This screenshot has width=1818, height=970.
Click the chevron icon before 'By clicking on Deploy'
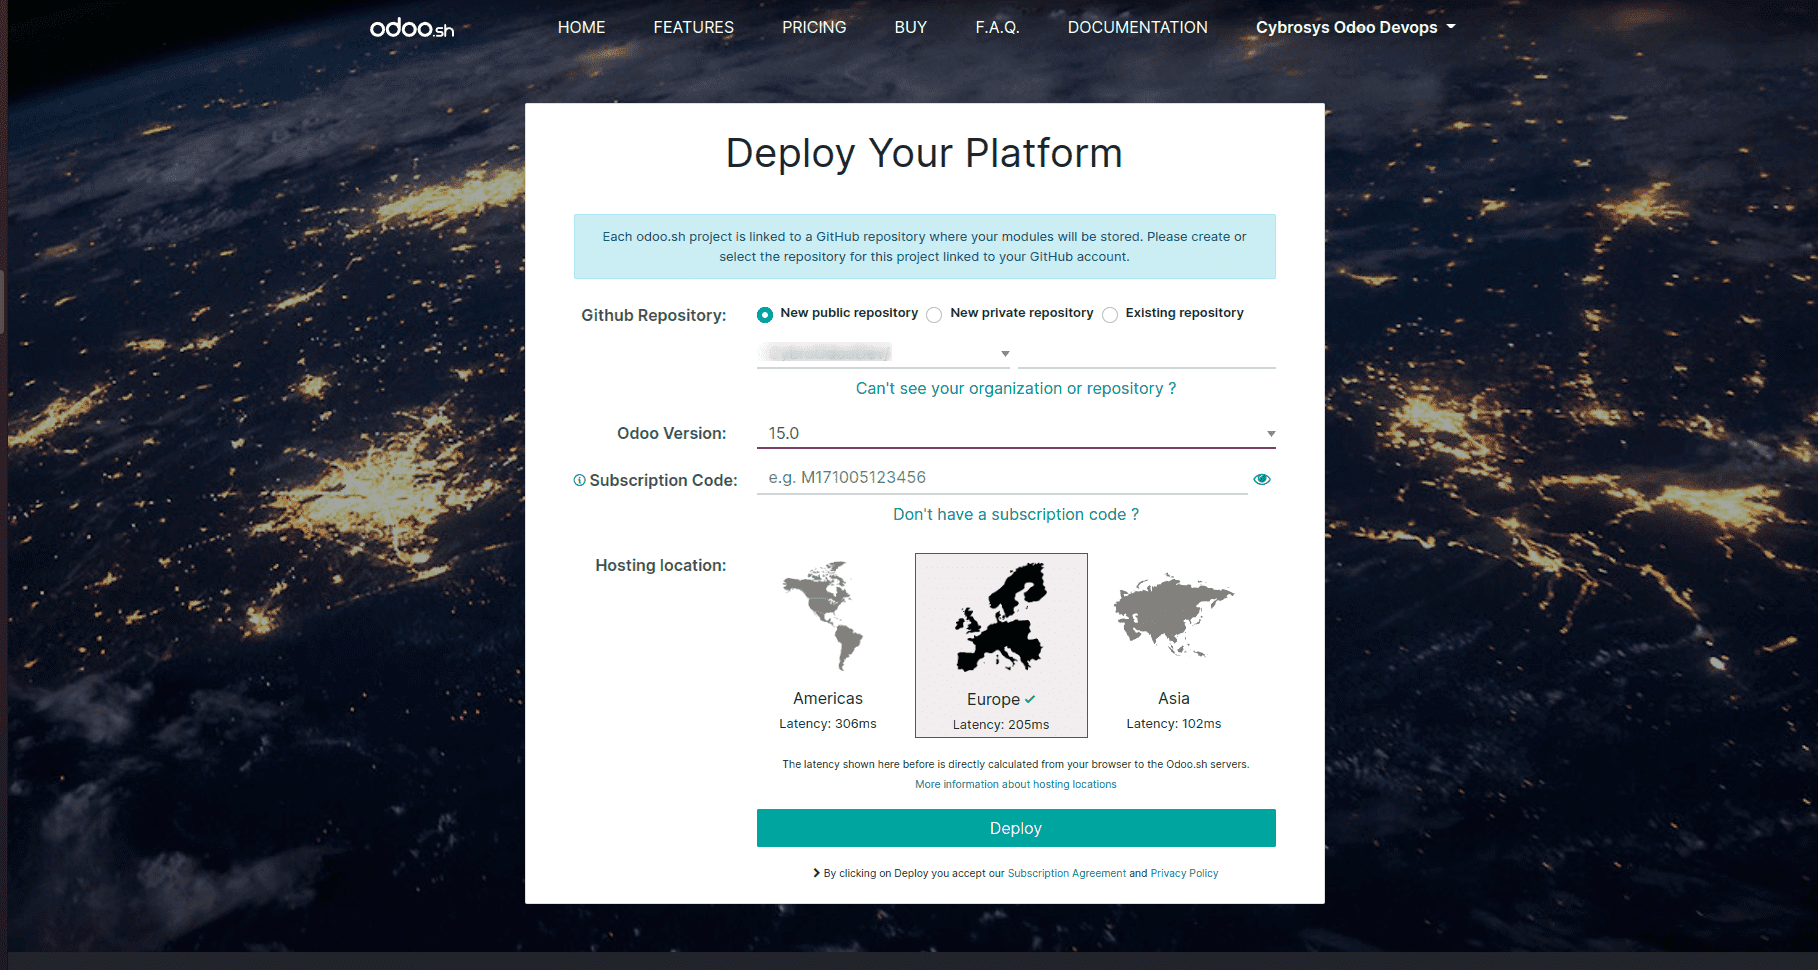click(817, 873)
